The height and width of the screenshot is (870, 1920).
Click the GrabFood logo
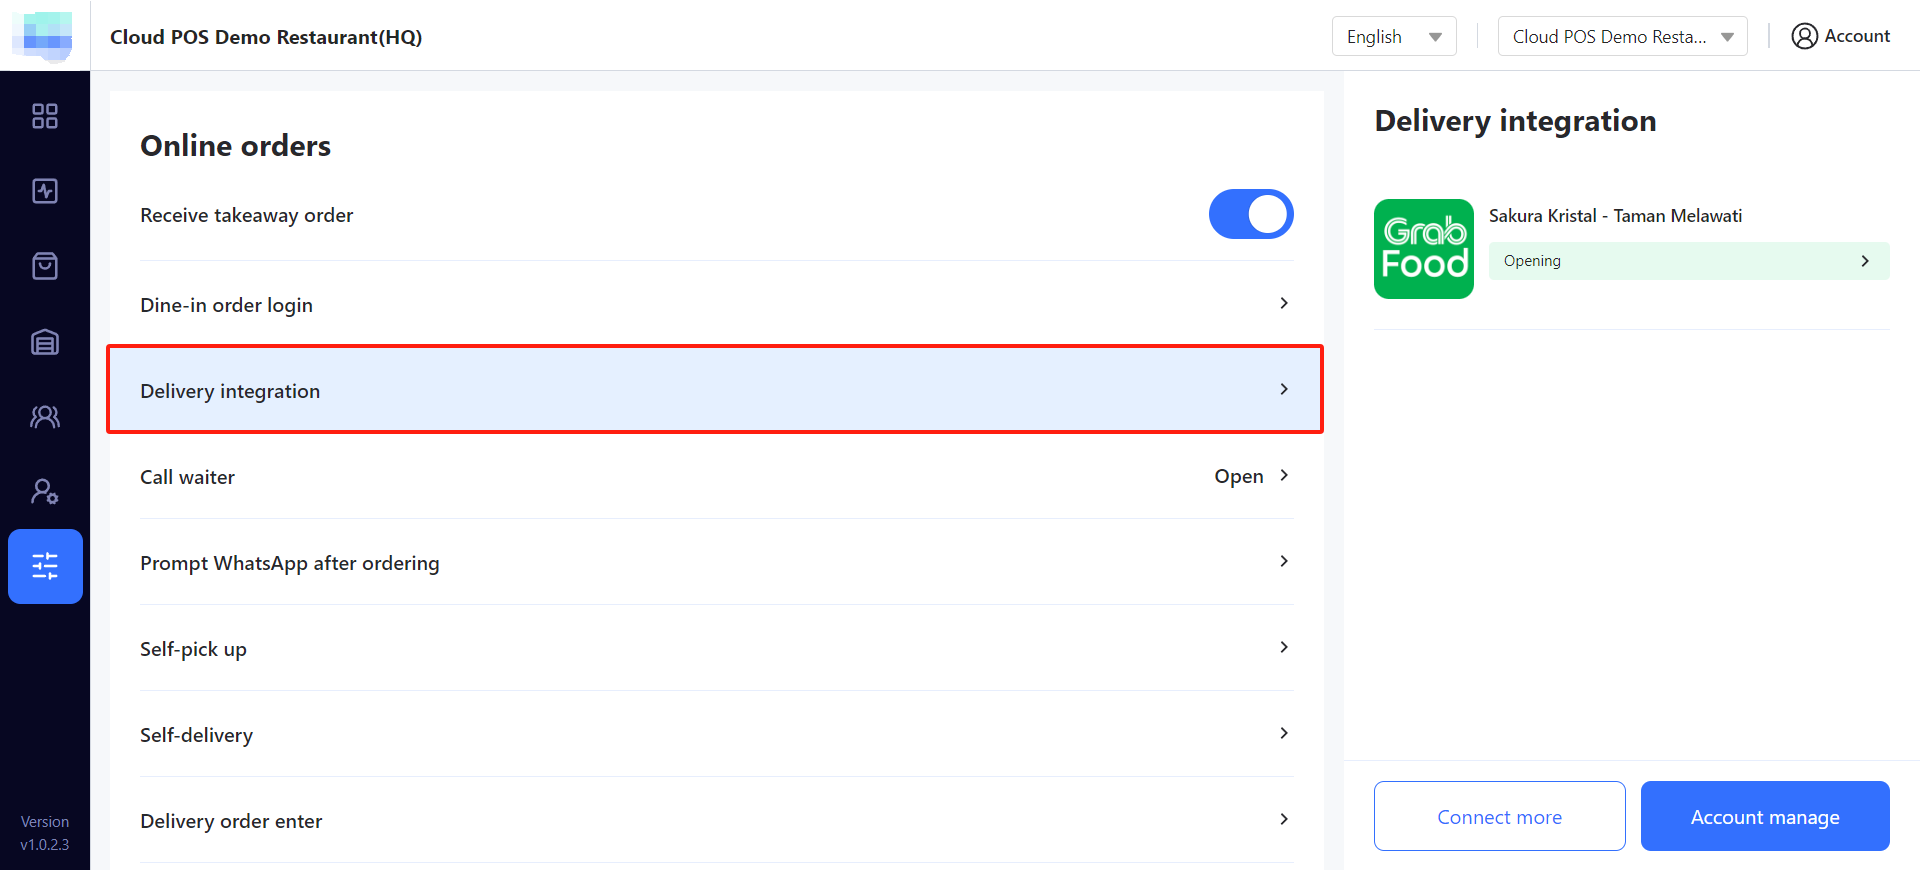(1423, 249)
